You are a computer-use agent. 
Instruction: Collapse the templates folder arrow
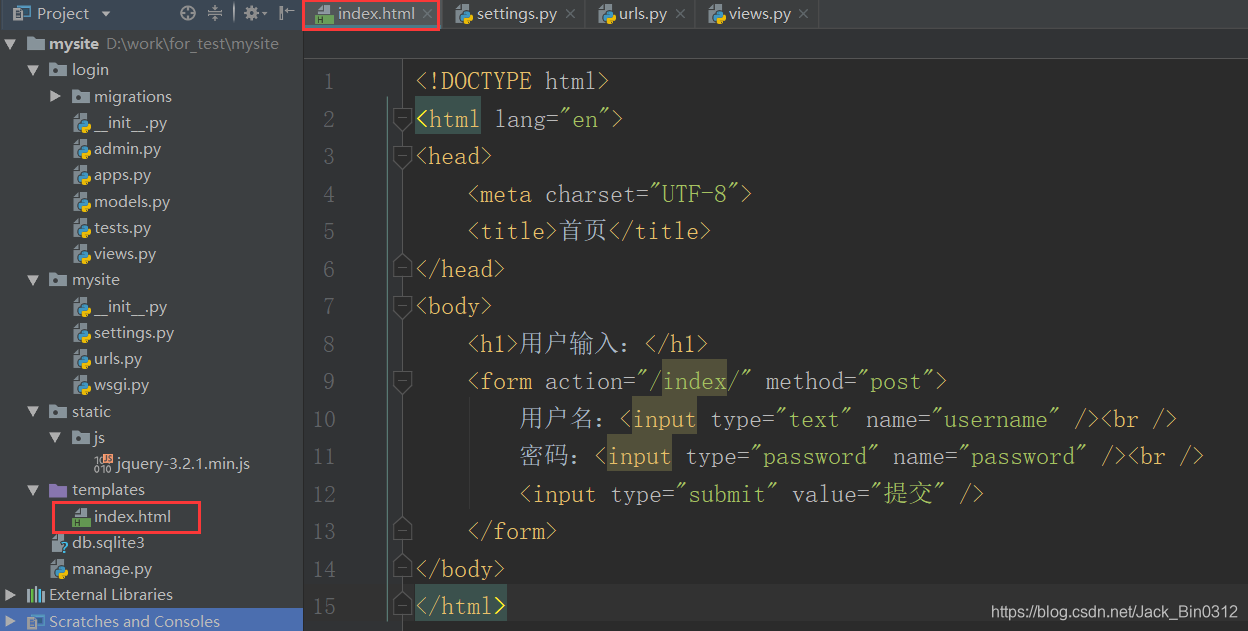33,490
